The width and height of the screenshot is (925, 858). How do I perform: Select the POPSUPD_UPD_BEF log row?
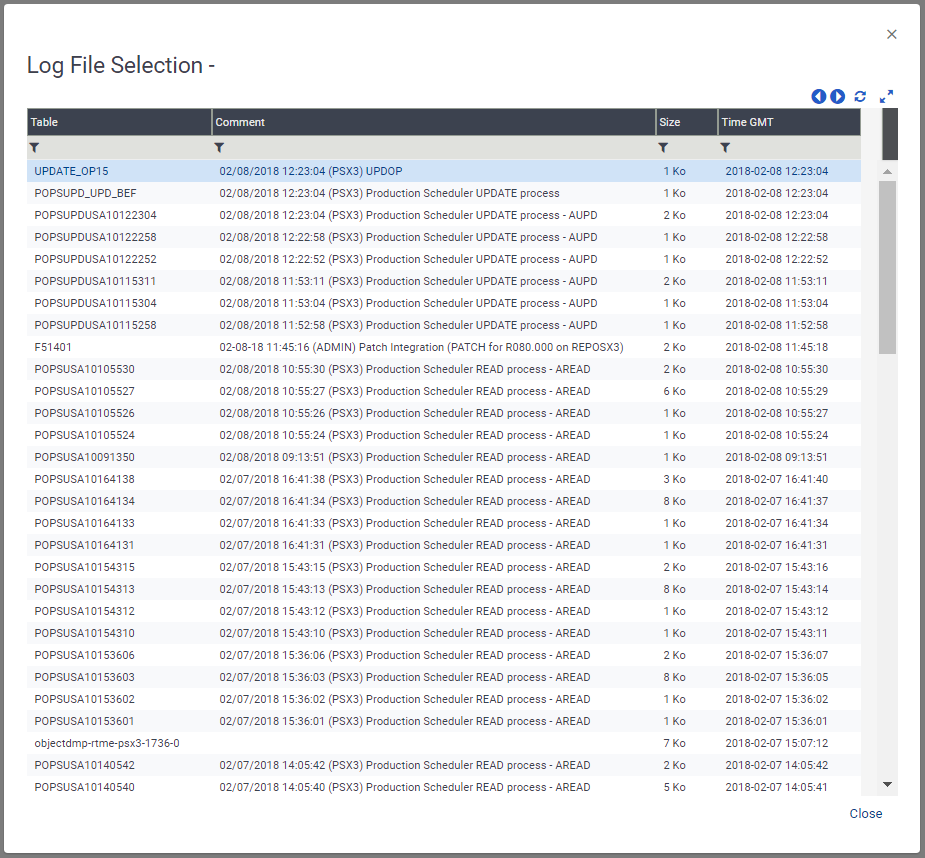[444, 193]
